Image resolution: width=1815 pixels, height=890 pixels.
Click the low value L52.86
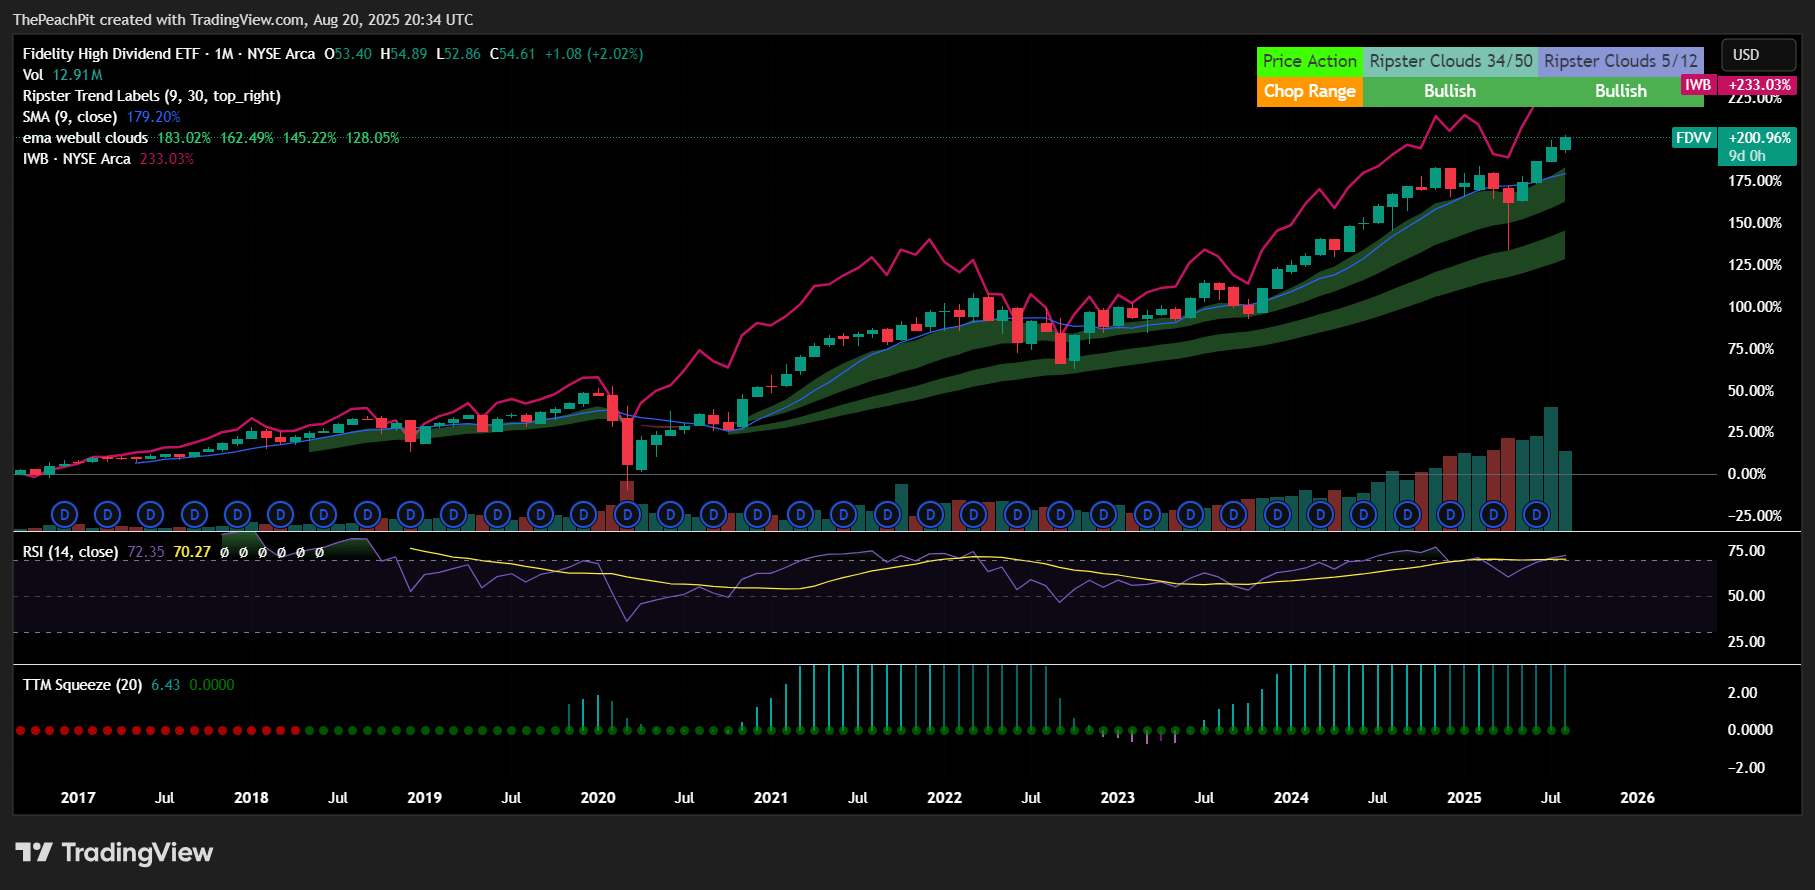[459, 54]
